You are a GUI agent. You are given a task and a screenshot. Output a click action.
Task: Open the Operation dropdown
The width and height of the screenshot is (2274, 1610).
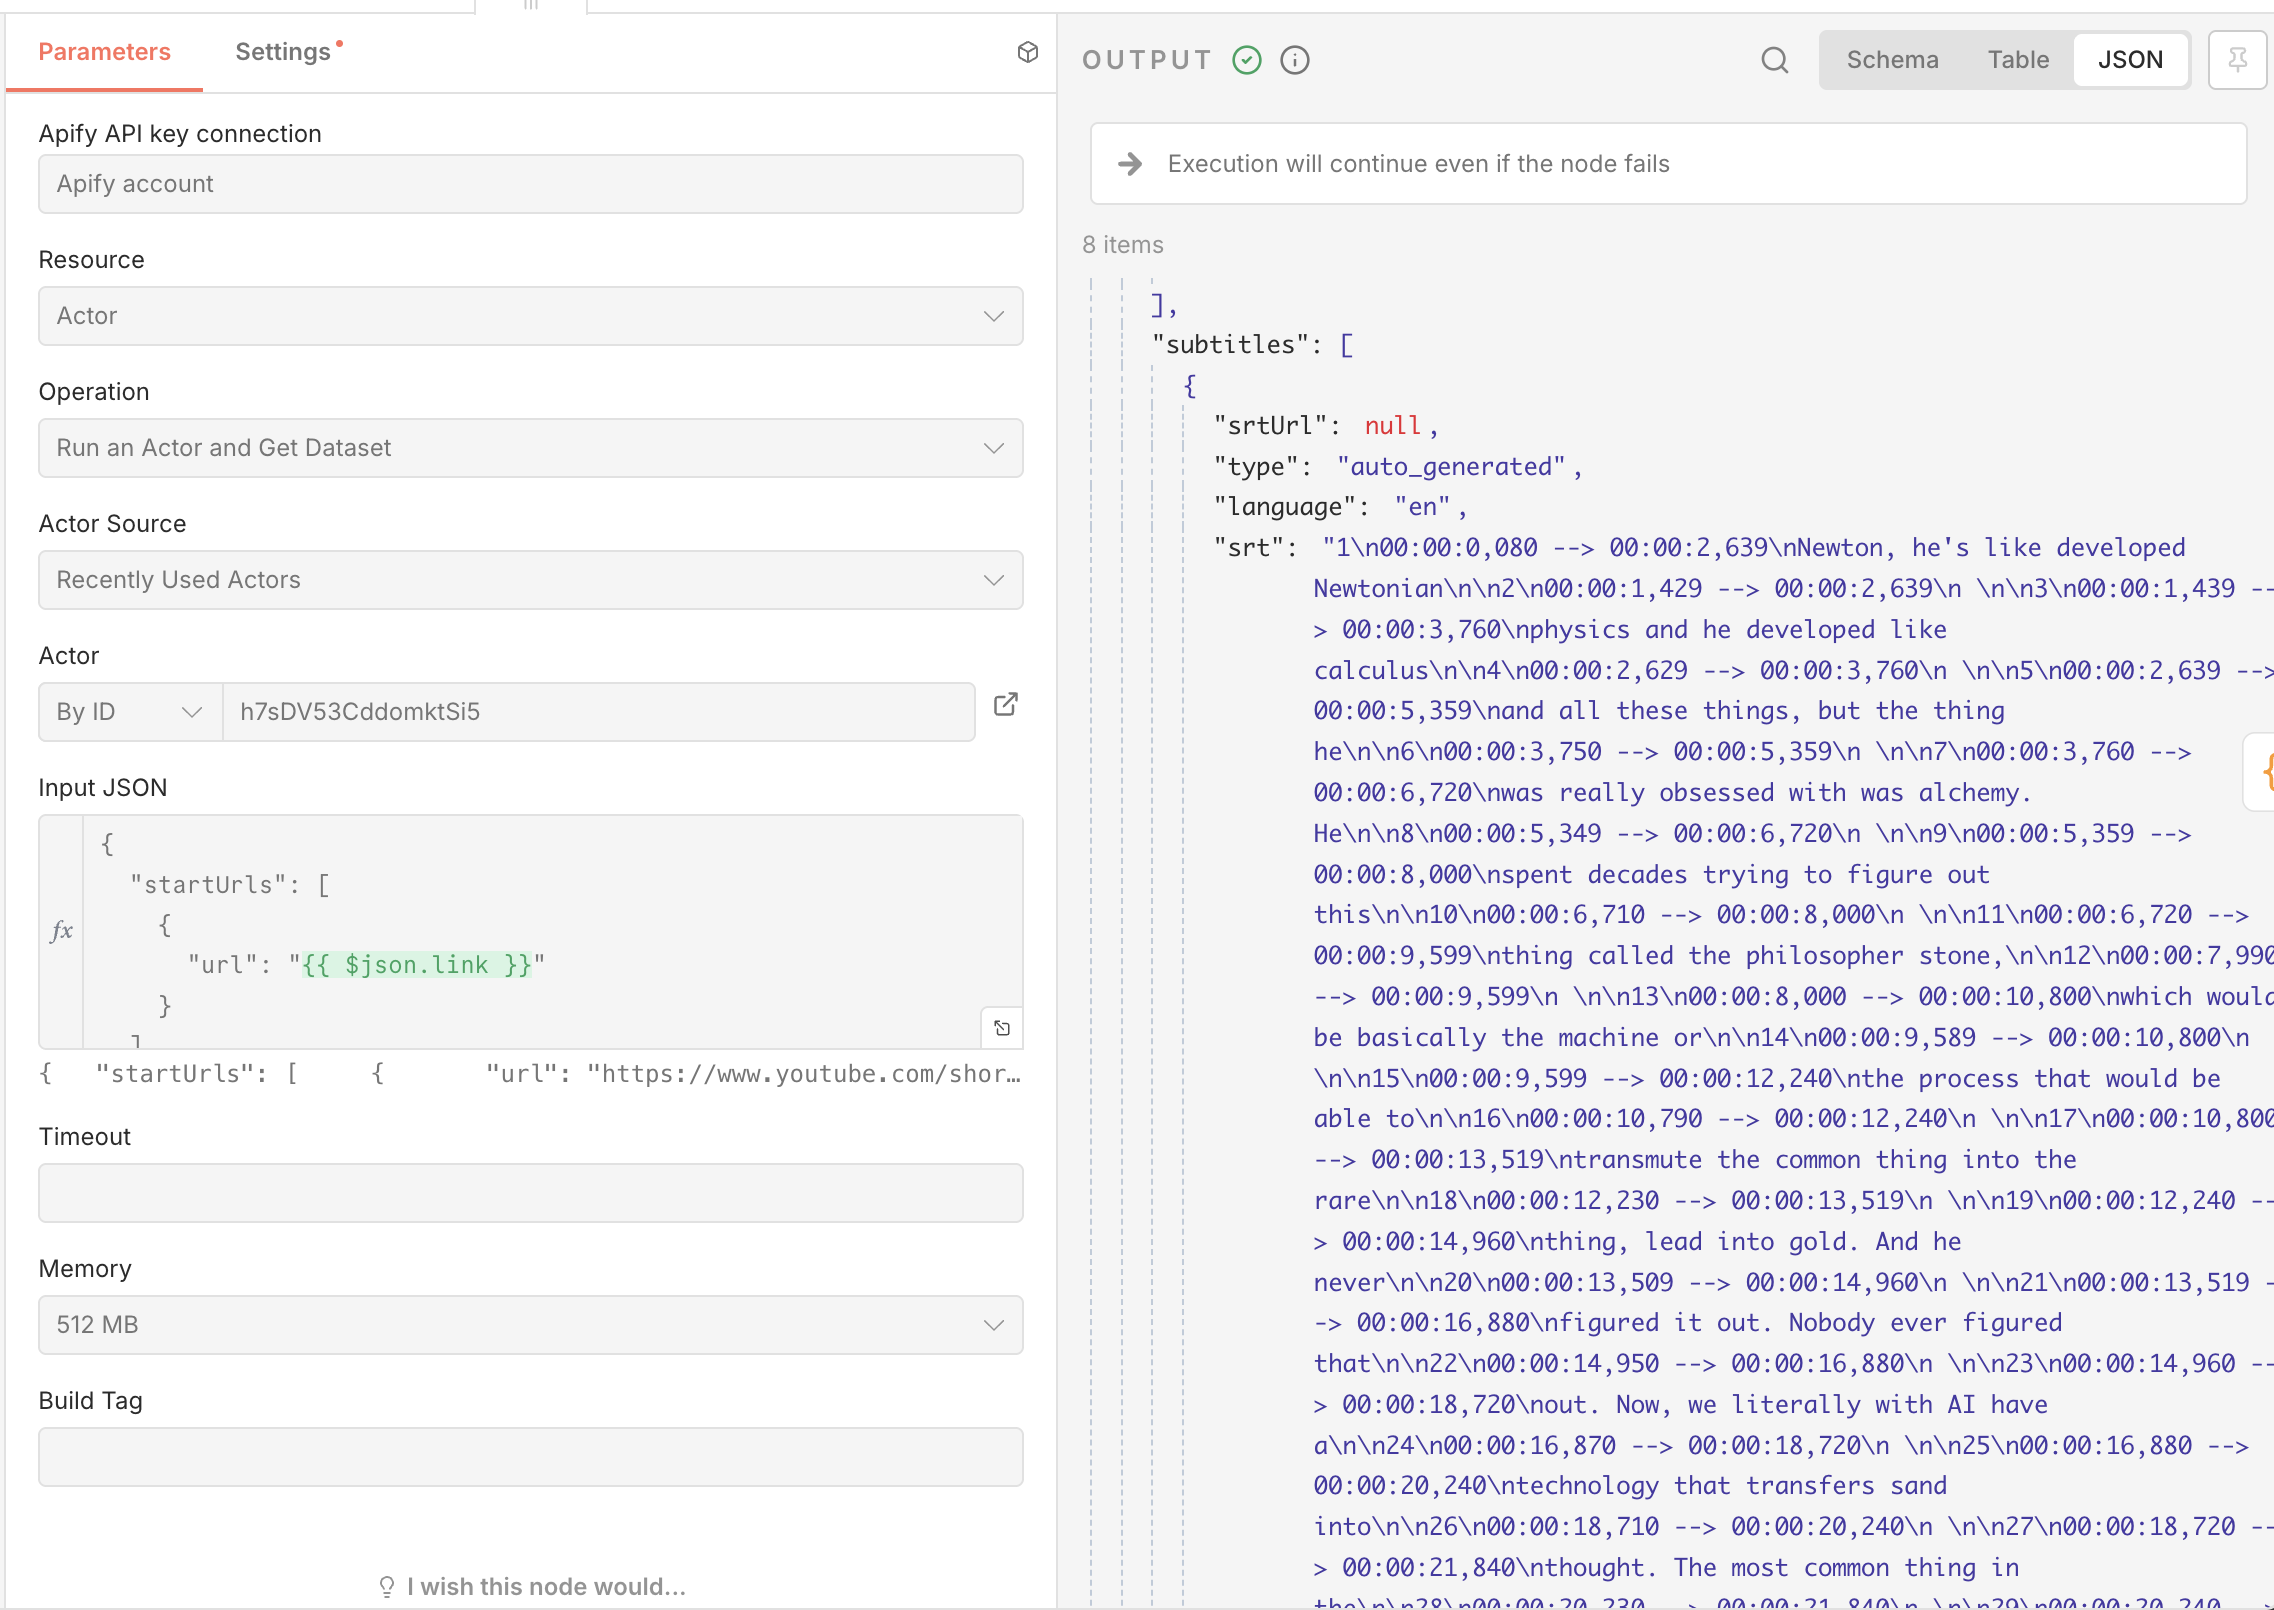coord(530,448)
